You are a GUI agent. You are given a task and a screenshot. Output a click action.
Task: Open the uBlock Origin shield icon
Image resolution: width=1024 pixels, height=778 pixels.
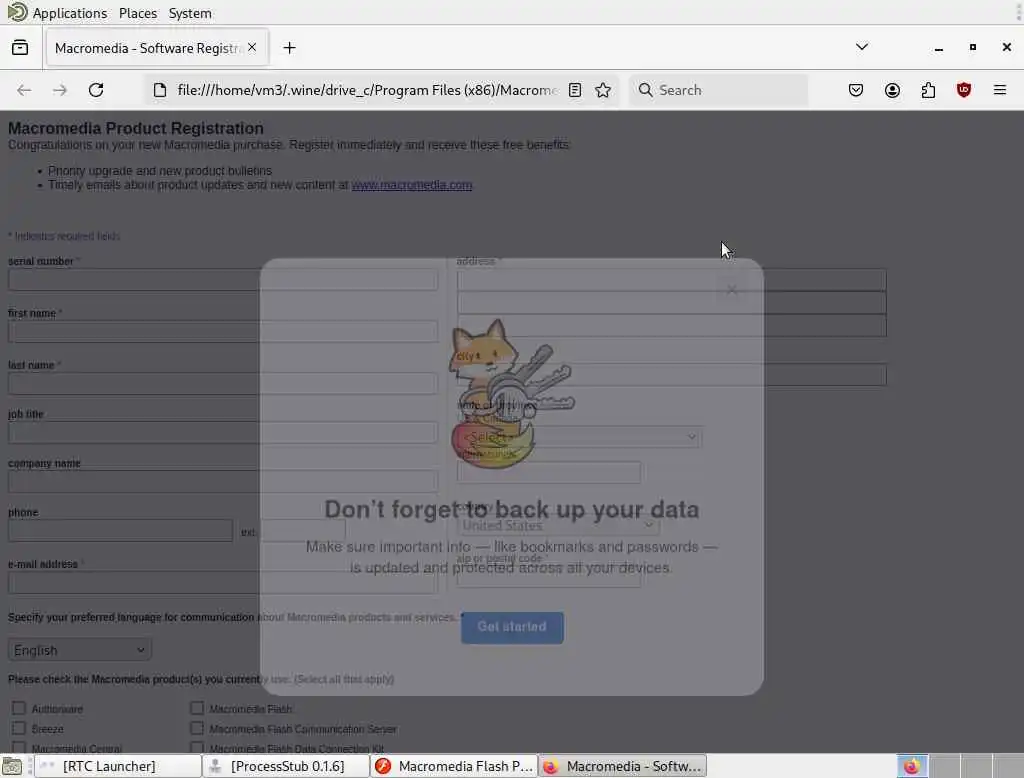964,90
